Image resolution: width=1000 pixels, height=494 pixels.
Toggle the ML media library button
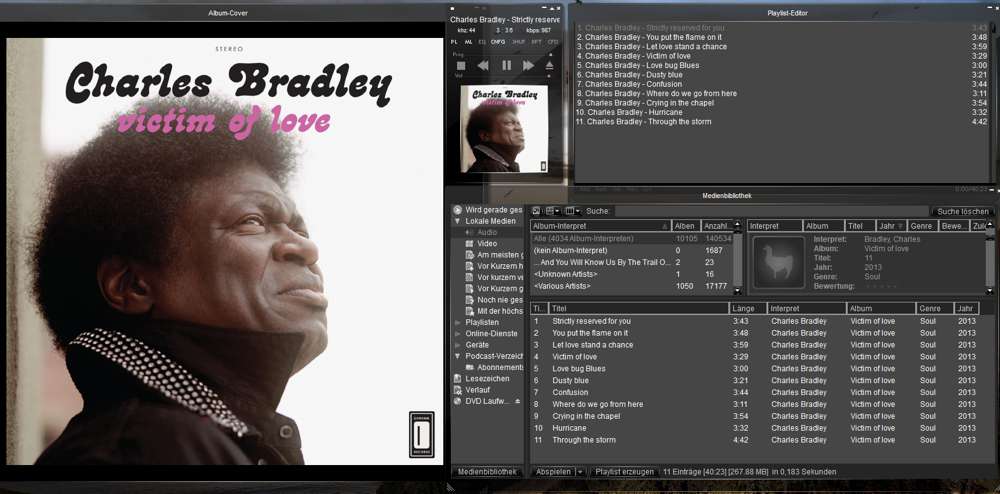tap(468, 42)
